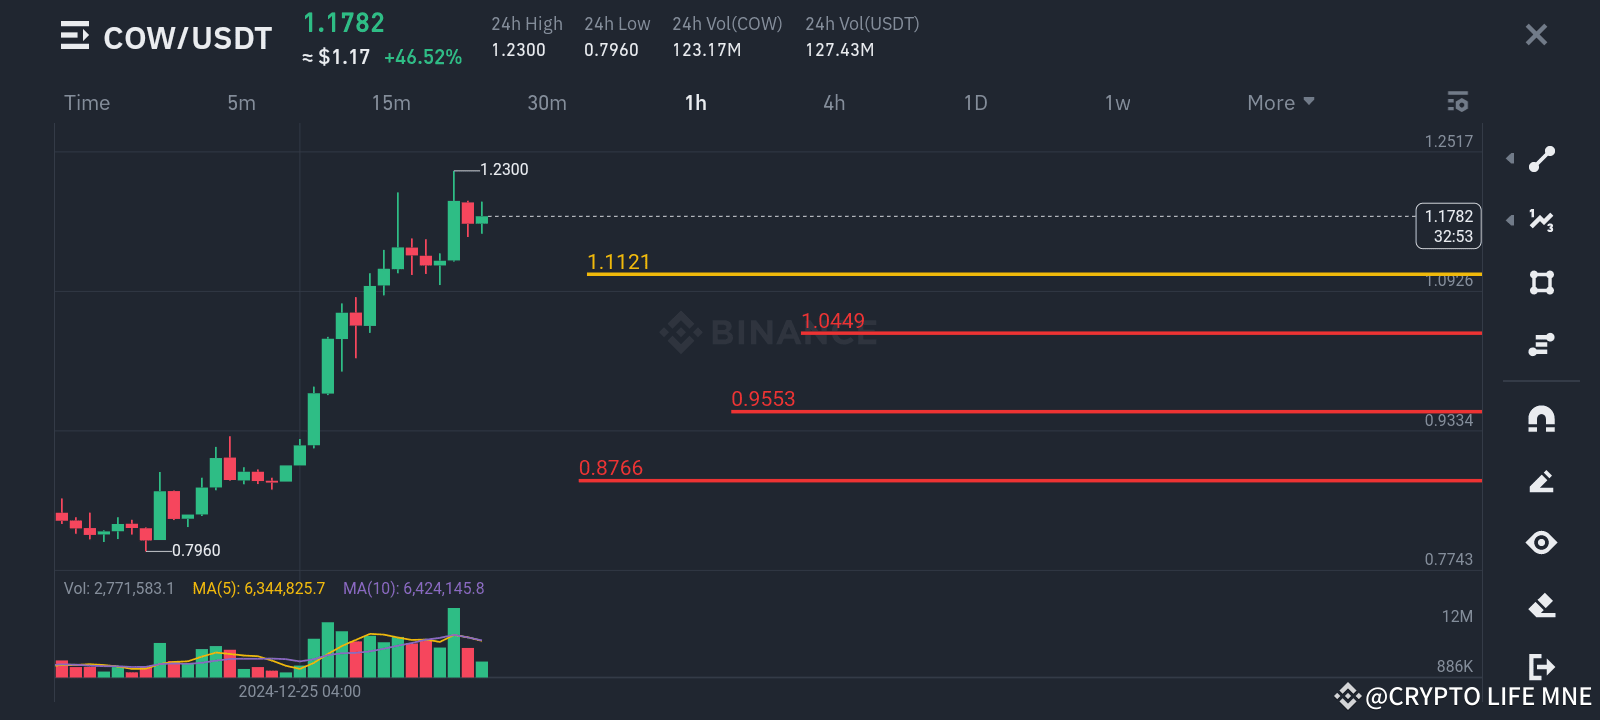Image resolution: width=1600 pixels, height=720 pixels.
Task: Click the hamburger menu beside COW/USDT
Action: pyautogui.click(x=73, y=37)
